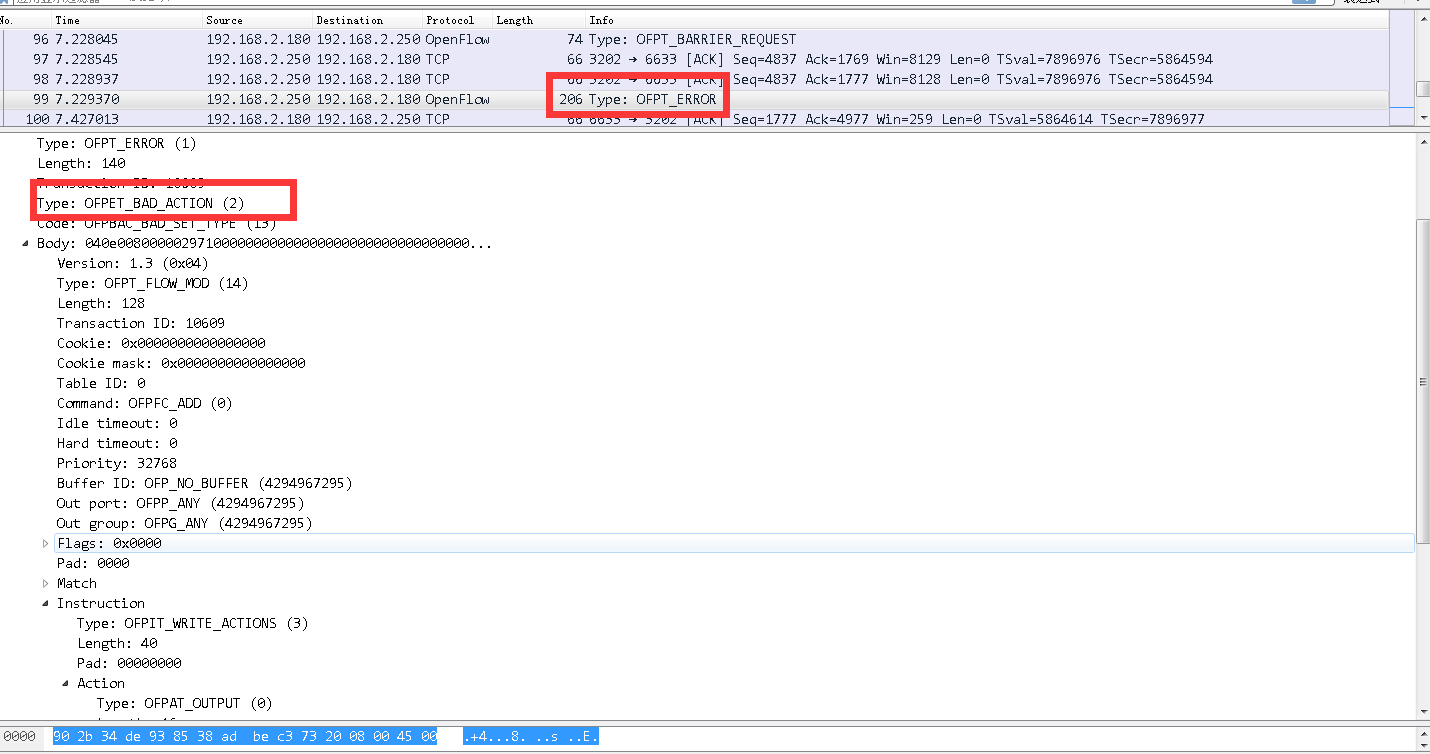The height and width of the screenshot is (754, 1430).
Task: Select the 'Priority: 32768' field
Action: (117, 463)
